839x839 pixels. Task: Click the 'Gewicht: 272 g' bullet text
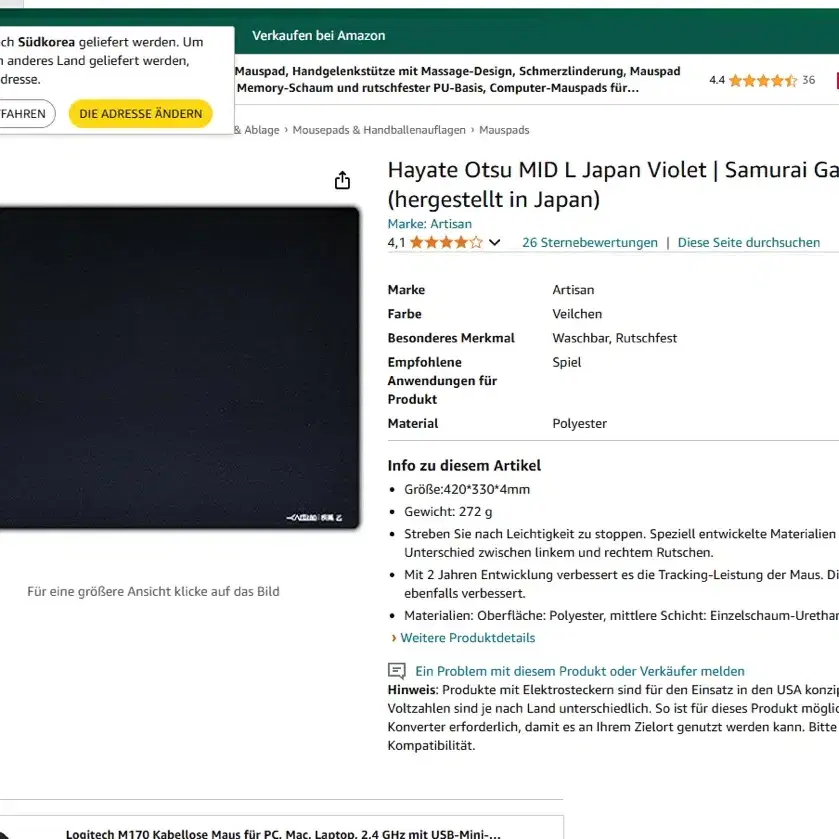[x=448, y=512]
